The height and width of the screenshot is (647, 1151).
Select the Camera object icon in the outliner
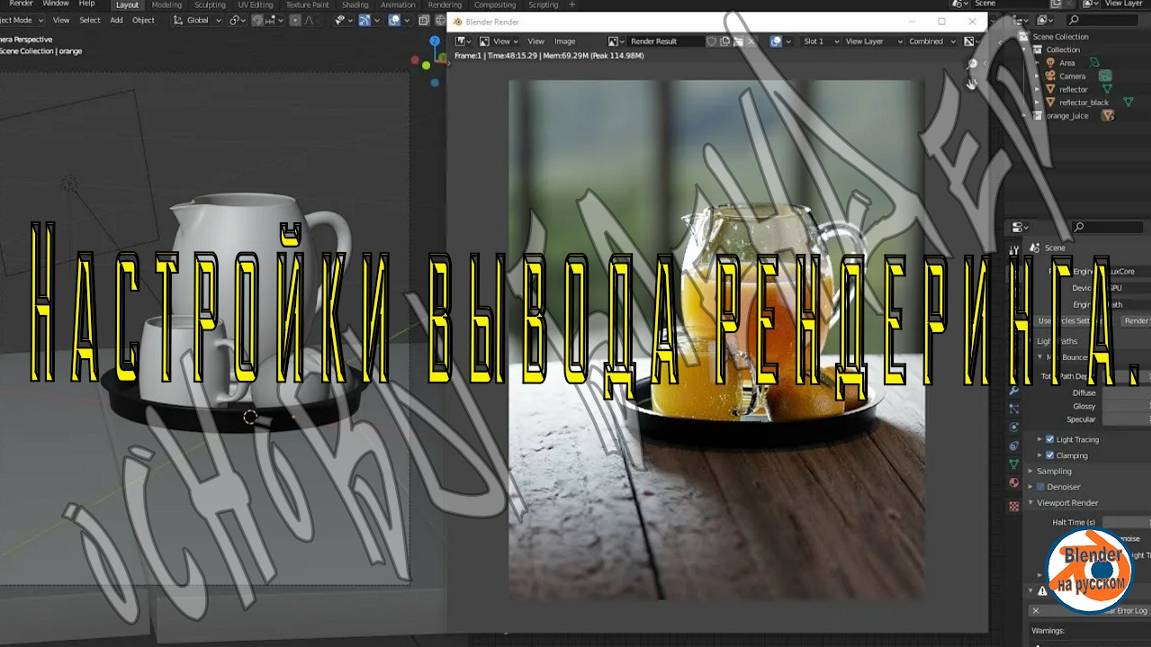click(1051, 76)
